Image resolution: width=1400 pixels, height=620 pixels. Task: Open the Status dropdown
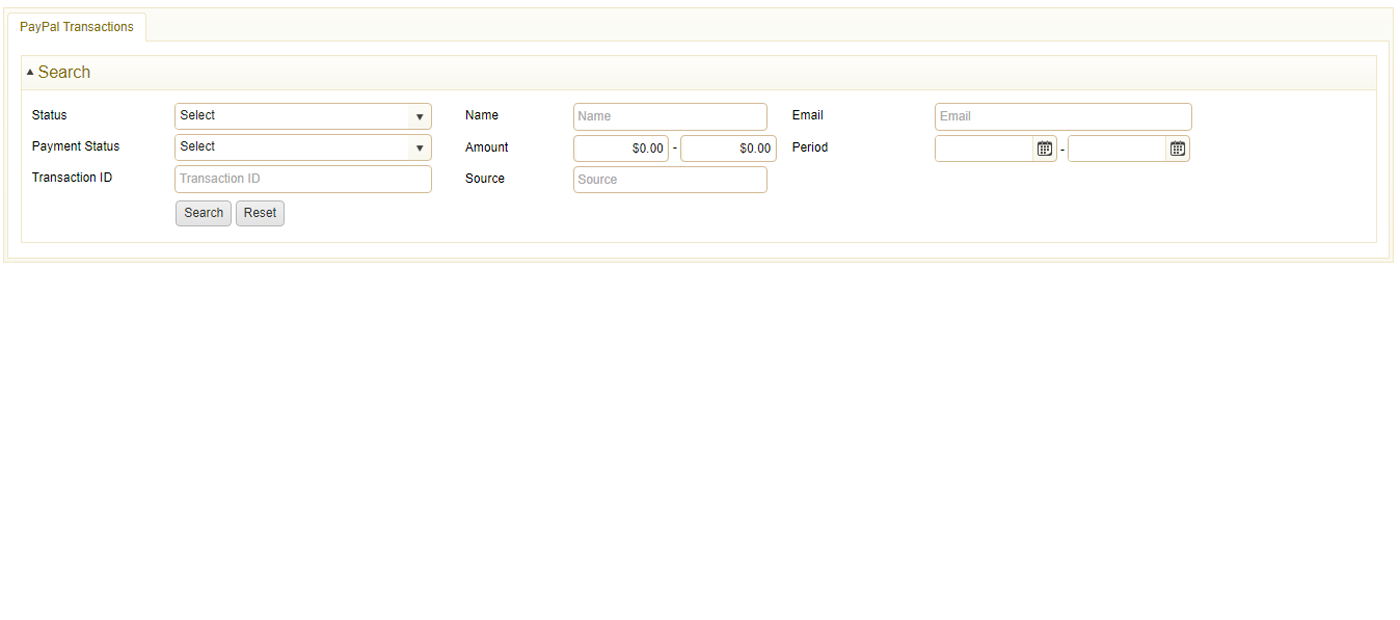tap(303, 116)
